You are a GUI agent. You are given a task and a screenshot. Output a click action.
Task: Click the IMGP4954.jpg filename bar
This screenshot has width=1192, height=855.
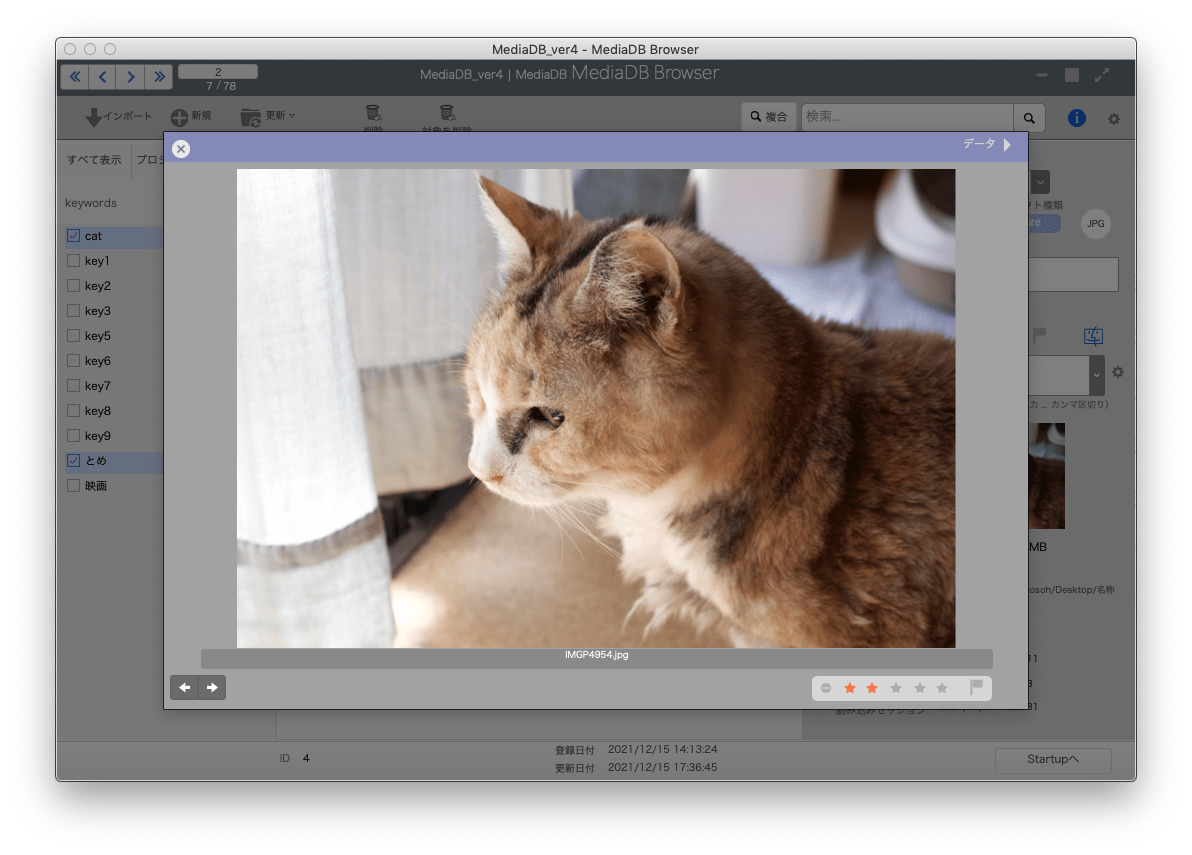coord(597,658)
